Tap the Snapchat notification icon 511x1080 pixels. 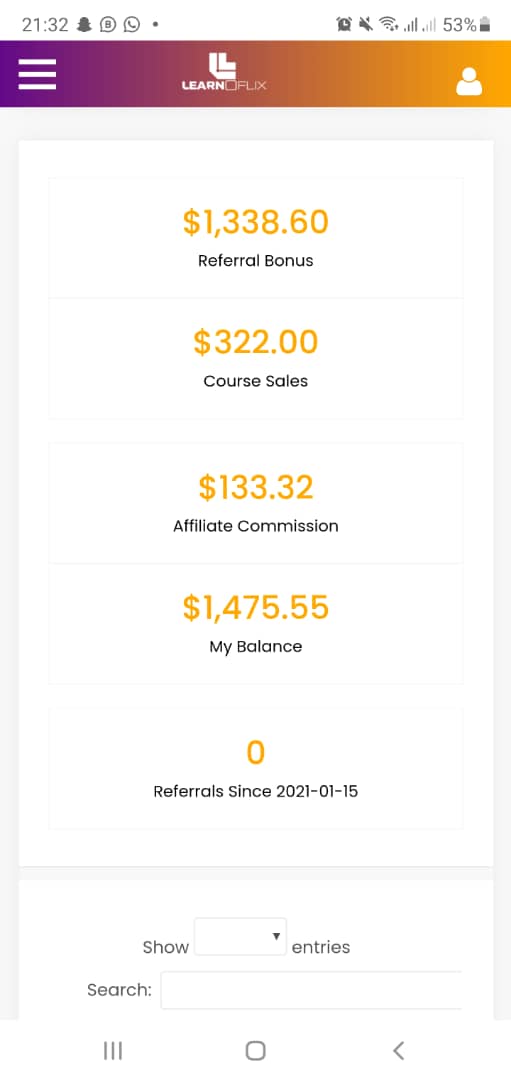[x=84, y=25]
